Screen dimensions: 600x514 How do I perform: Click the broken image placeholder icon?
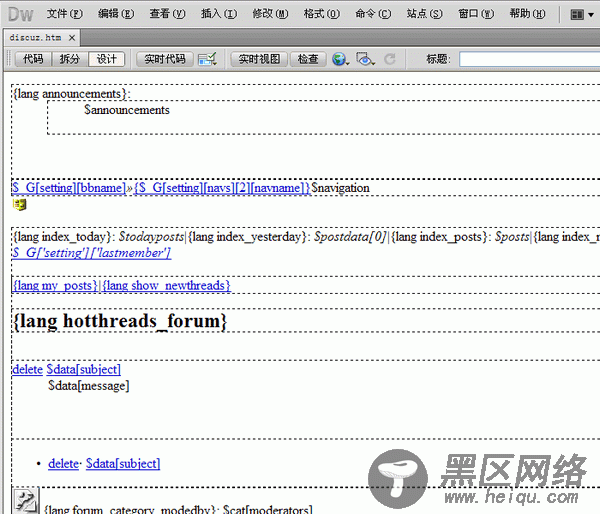click(x=26, y=500)
